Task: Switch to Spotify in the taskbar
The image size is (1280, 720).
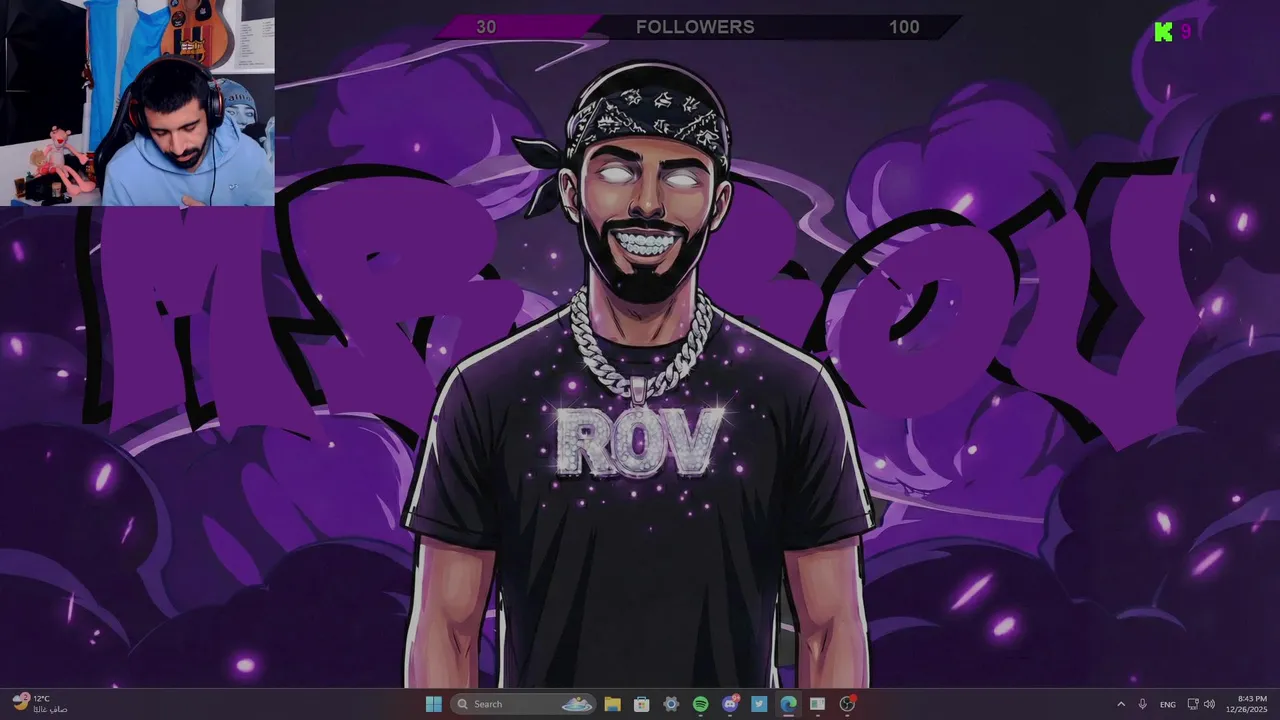Action: point(700,704)
